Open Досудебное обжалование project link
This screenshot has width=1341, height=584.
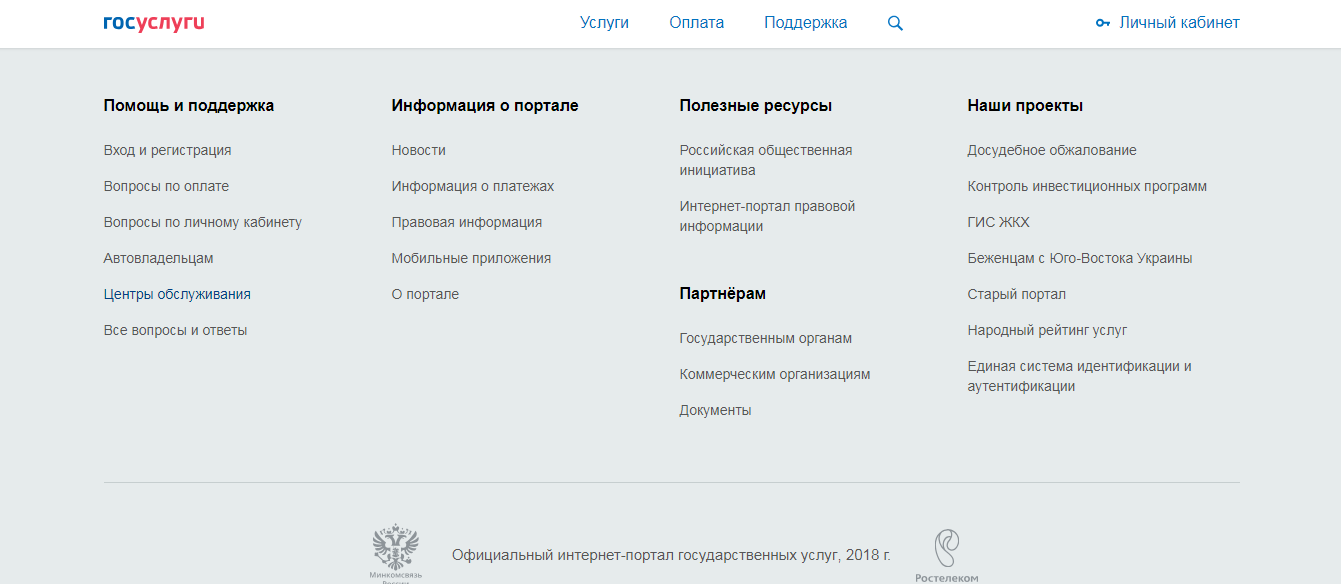(x=1051, y=150)
